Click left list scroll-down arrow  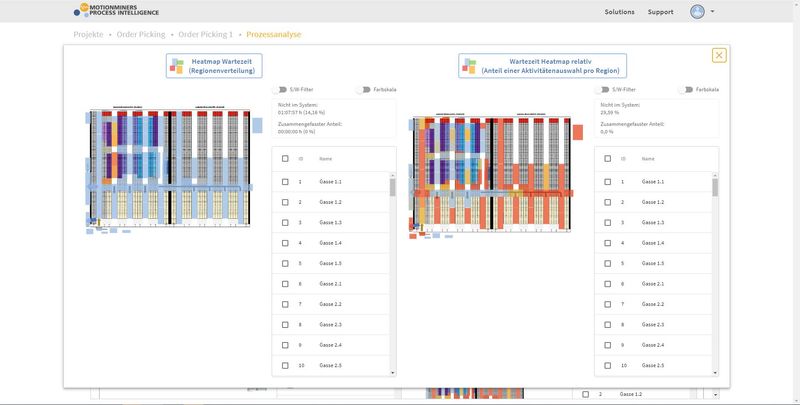tap(392, 373)
